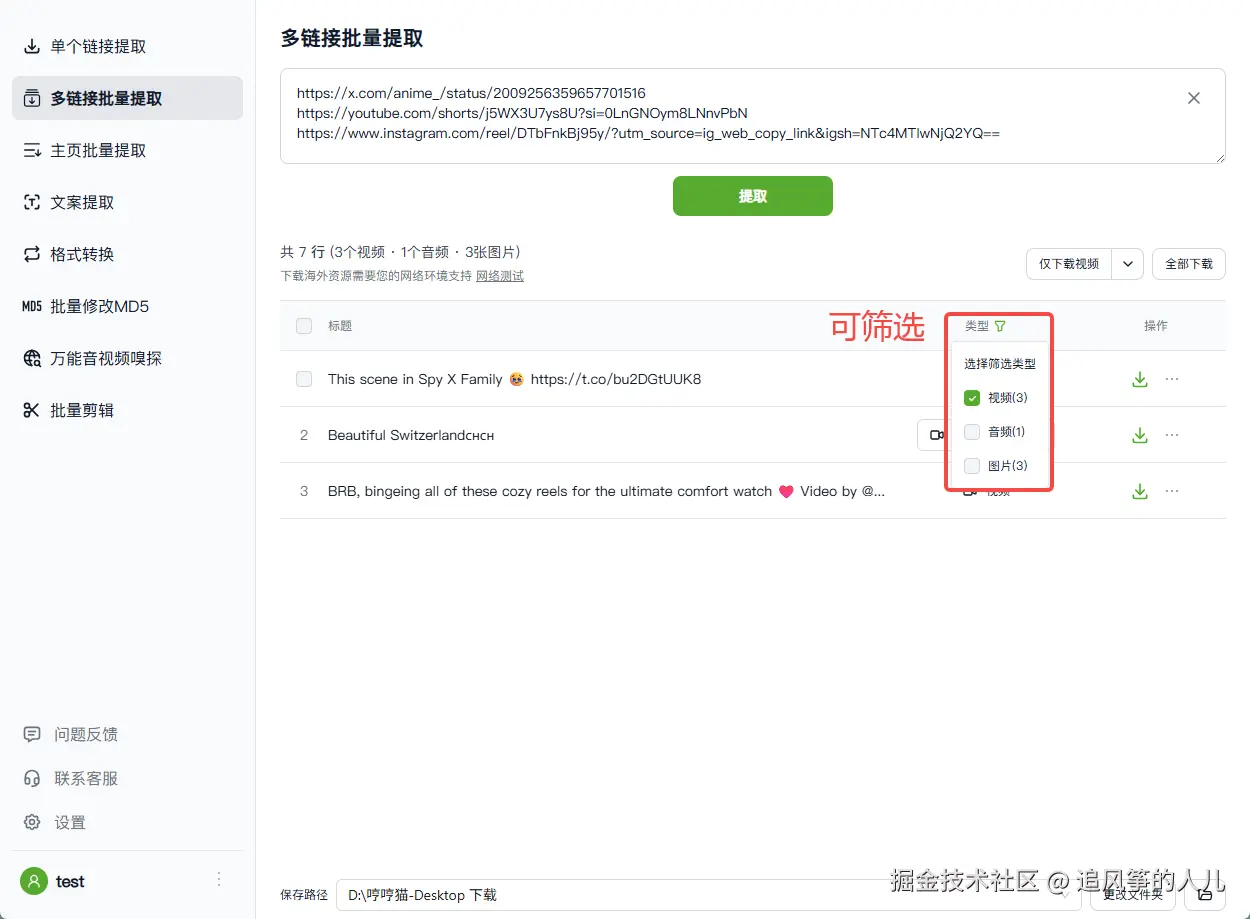Check the Spy X Family row checkbox
This screenshot has height=919, width=1250.
(x=304, y=379)
